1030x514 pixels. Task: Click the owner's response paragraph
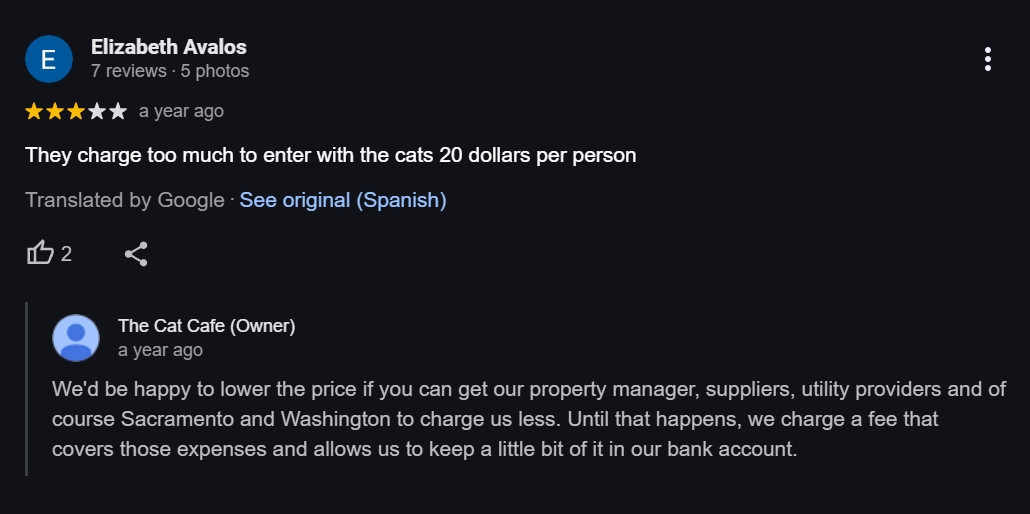(x=528, y=418)
